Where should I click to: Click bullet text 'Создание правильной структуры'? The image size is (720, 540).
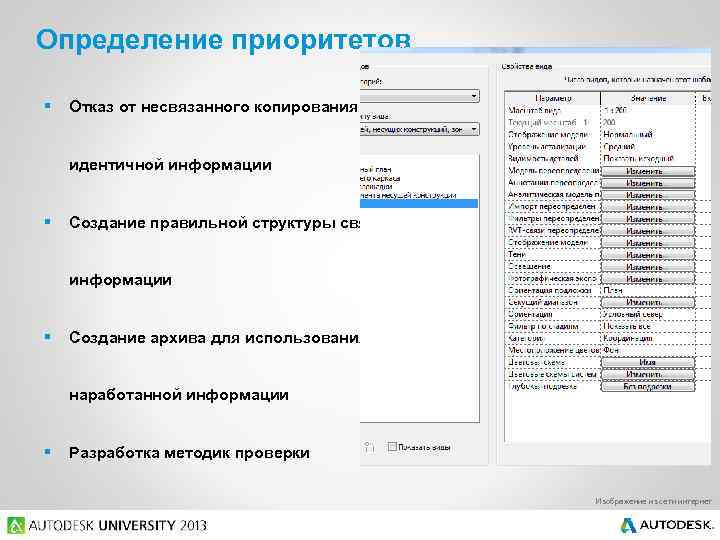[x=202, y=223]
